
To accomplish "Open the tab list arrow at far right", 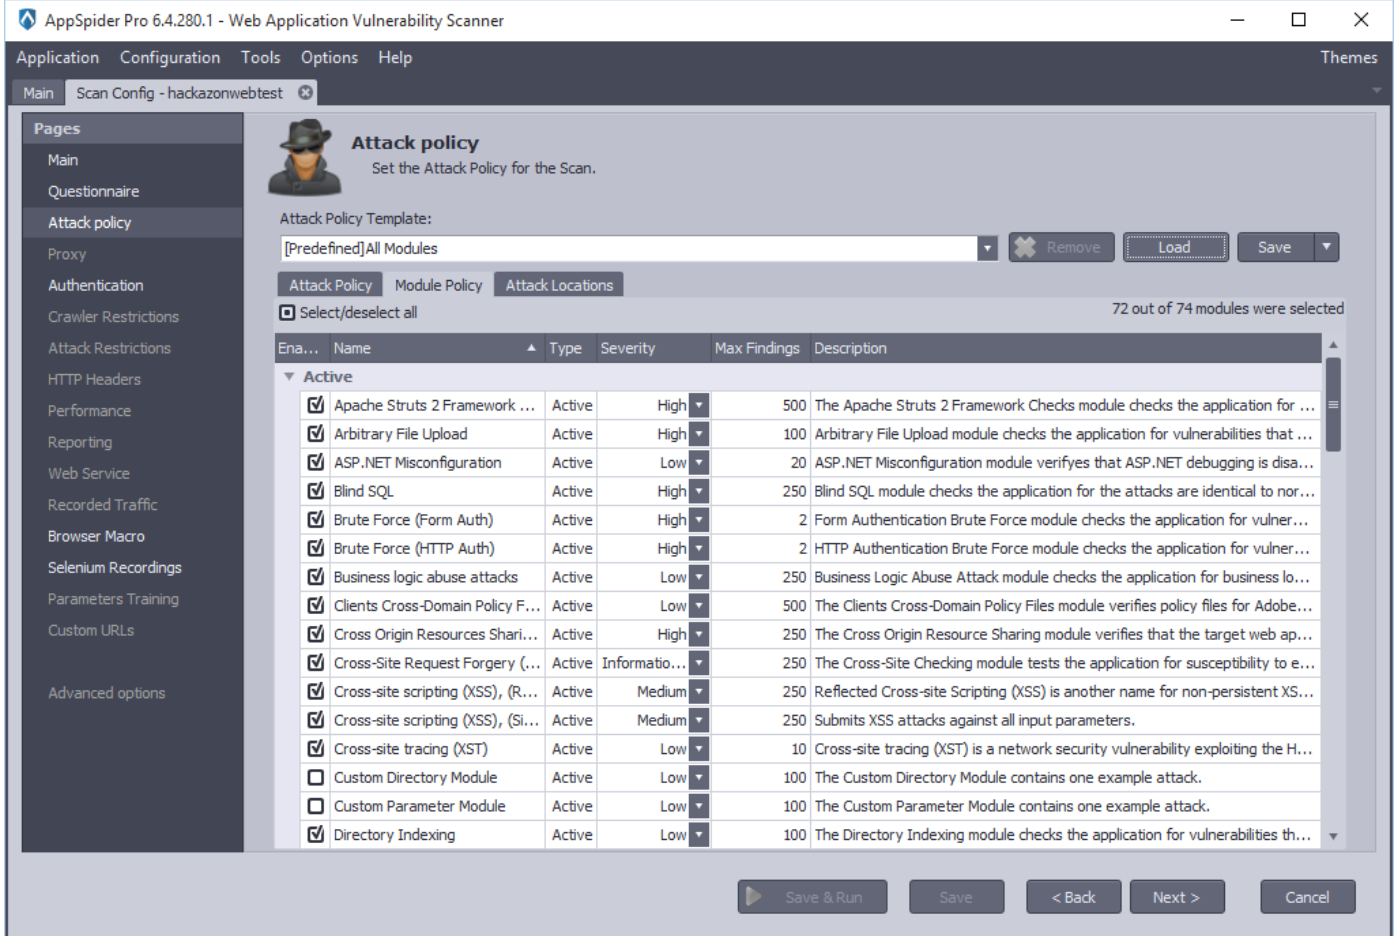I will click(x=1376, y=90).
